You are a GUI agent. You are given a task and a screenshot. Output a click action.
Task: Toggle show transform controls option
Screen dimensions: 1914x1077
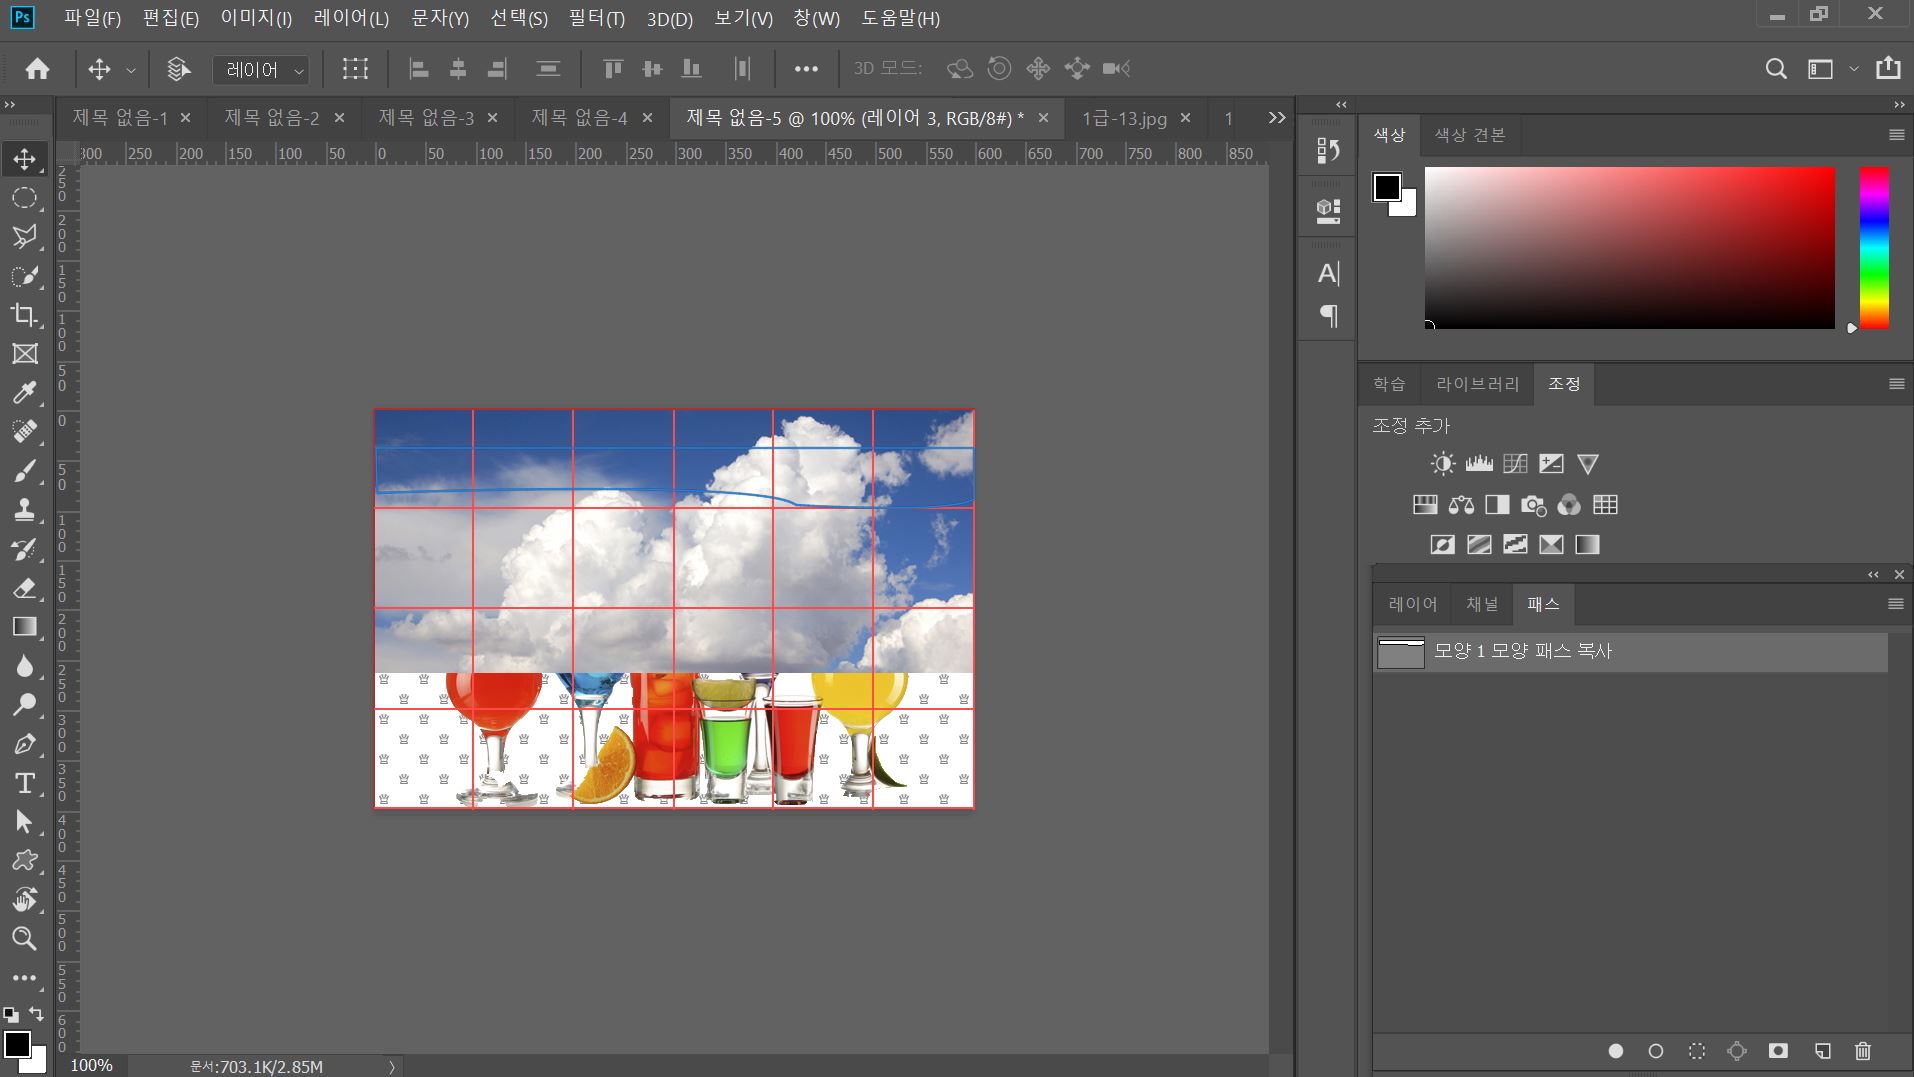355,69
